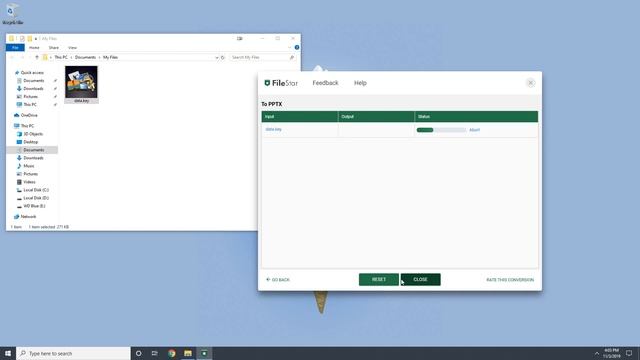Click the search magnifier in Explorer

[292, 58]
